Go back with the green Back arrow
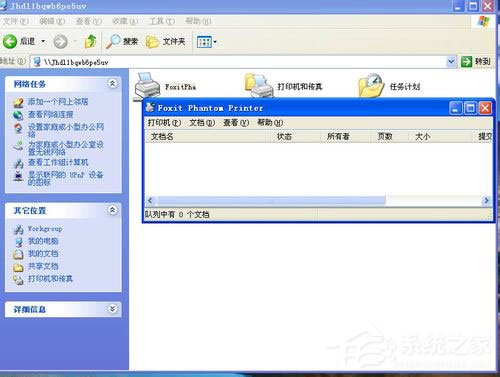This screenshot has height=377, width=500. (10, 42)
